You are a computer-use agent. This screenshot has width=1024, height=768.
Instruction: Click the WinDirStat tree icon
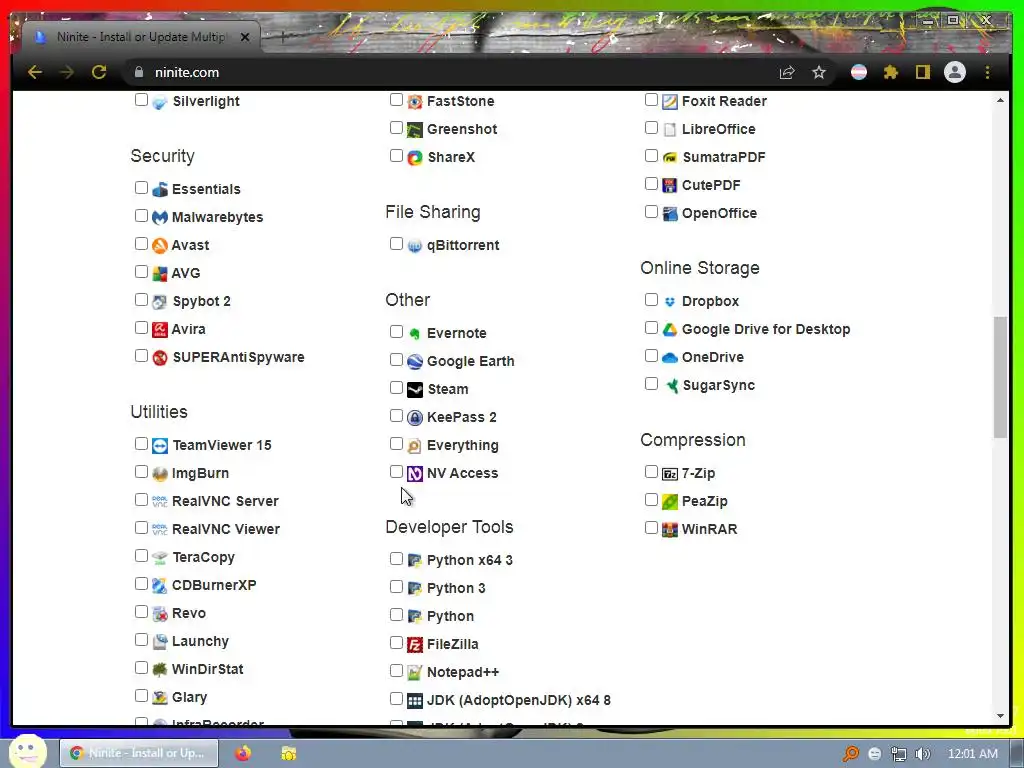[x=160, y=669]
